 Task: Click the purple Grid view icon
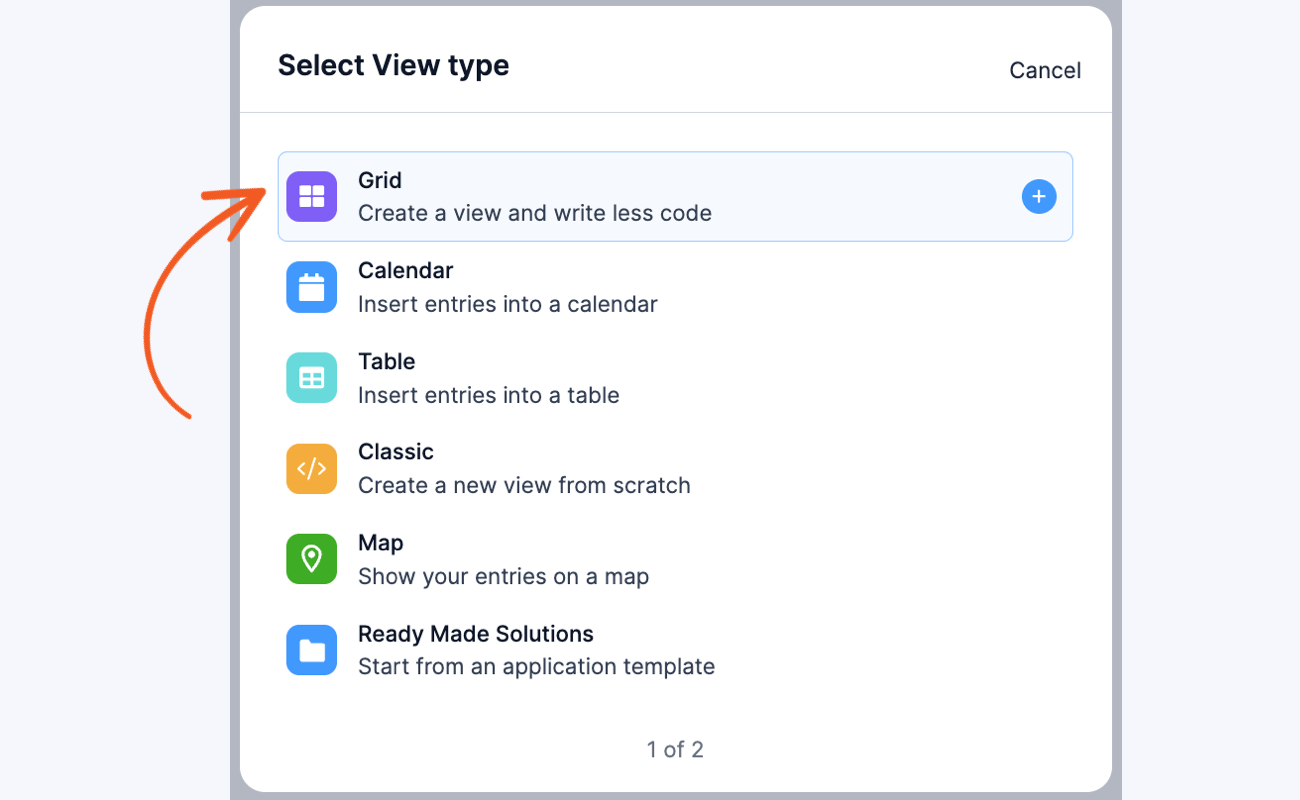311,196
